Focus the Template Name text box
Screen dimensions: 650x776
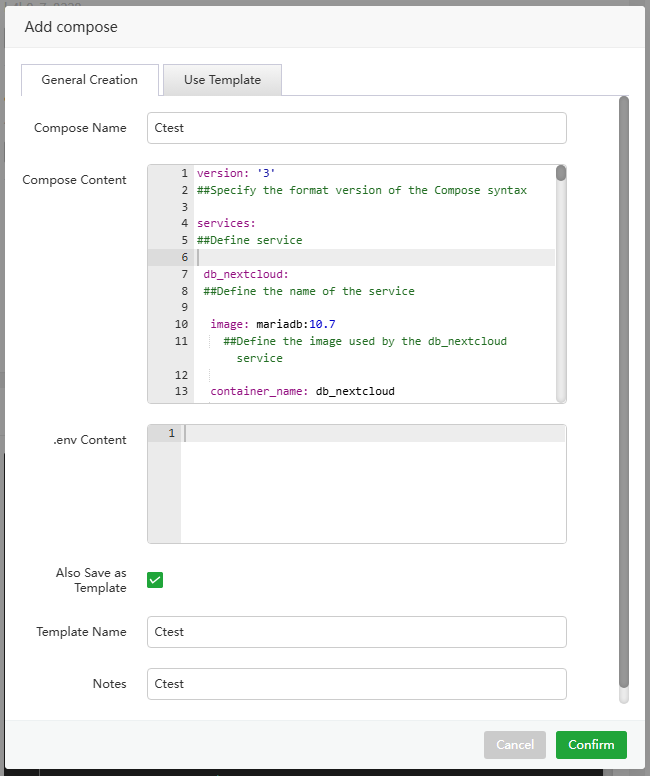tap(356, 632)
